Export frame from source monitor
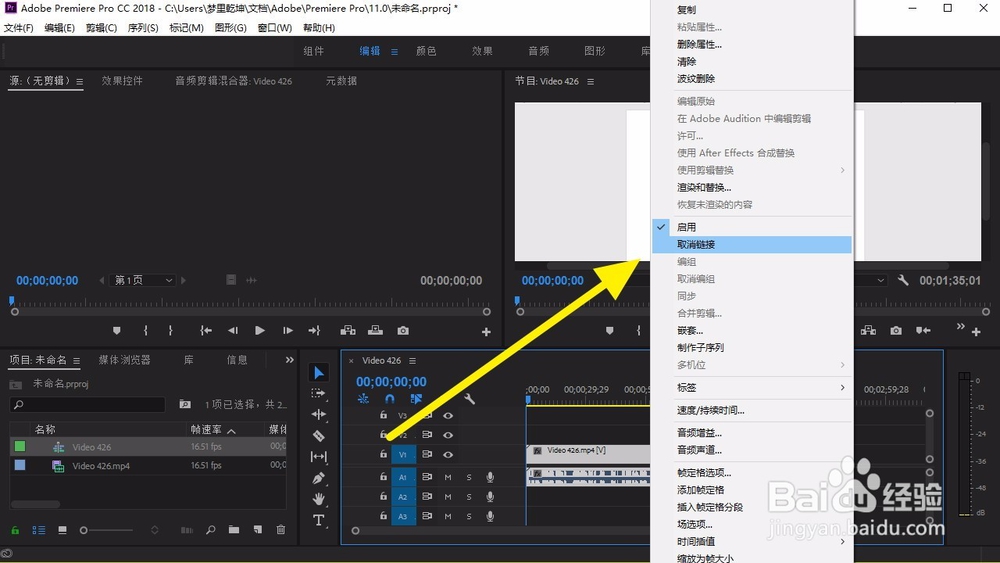Viewport: 1000px width, 563px height. click(x=403, y=330)
